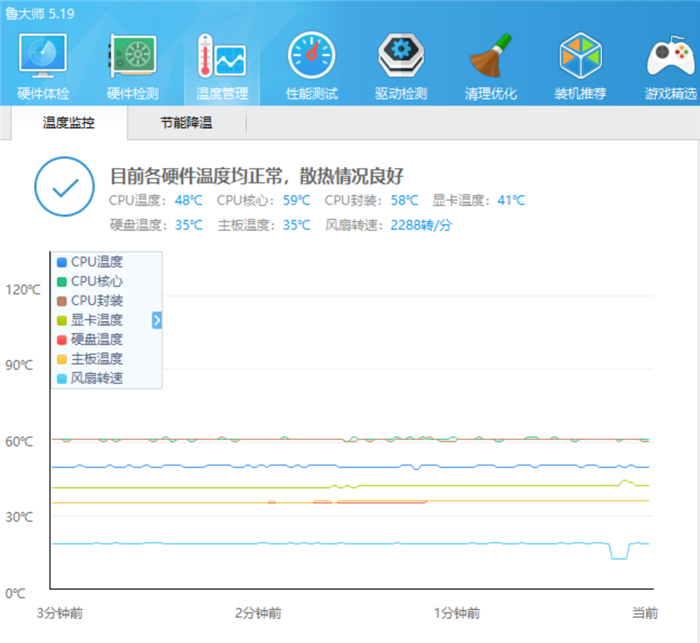Open the 驱动检测 driver detection icon
The image size is (700, 643).
400,57
